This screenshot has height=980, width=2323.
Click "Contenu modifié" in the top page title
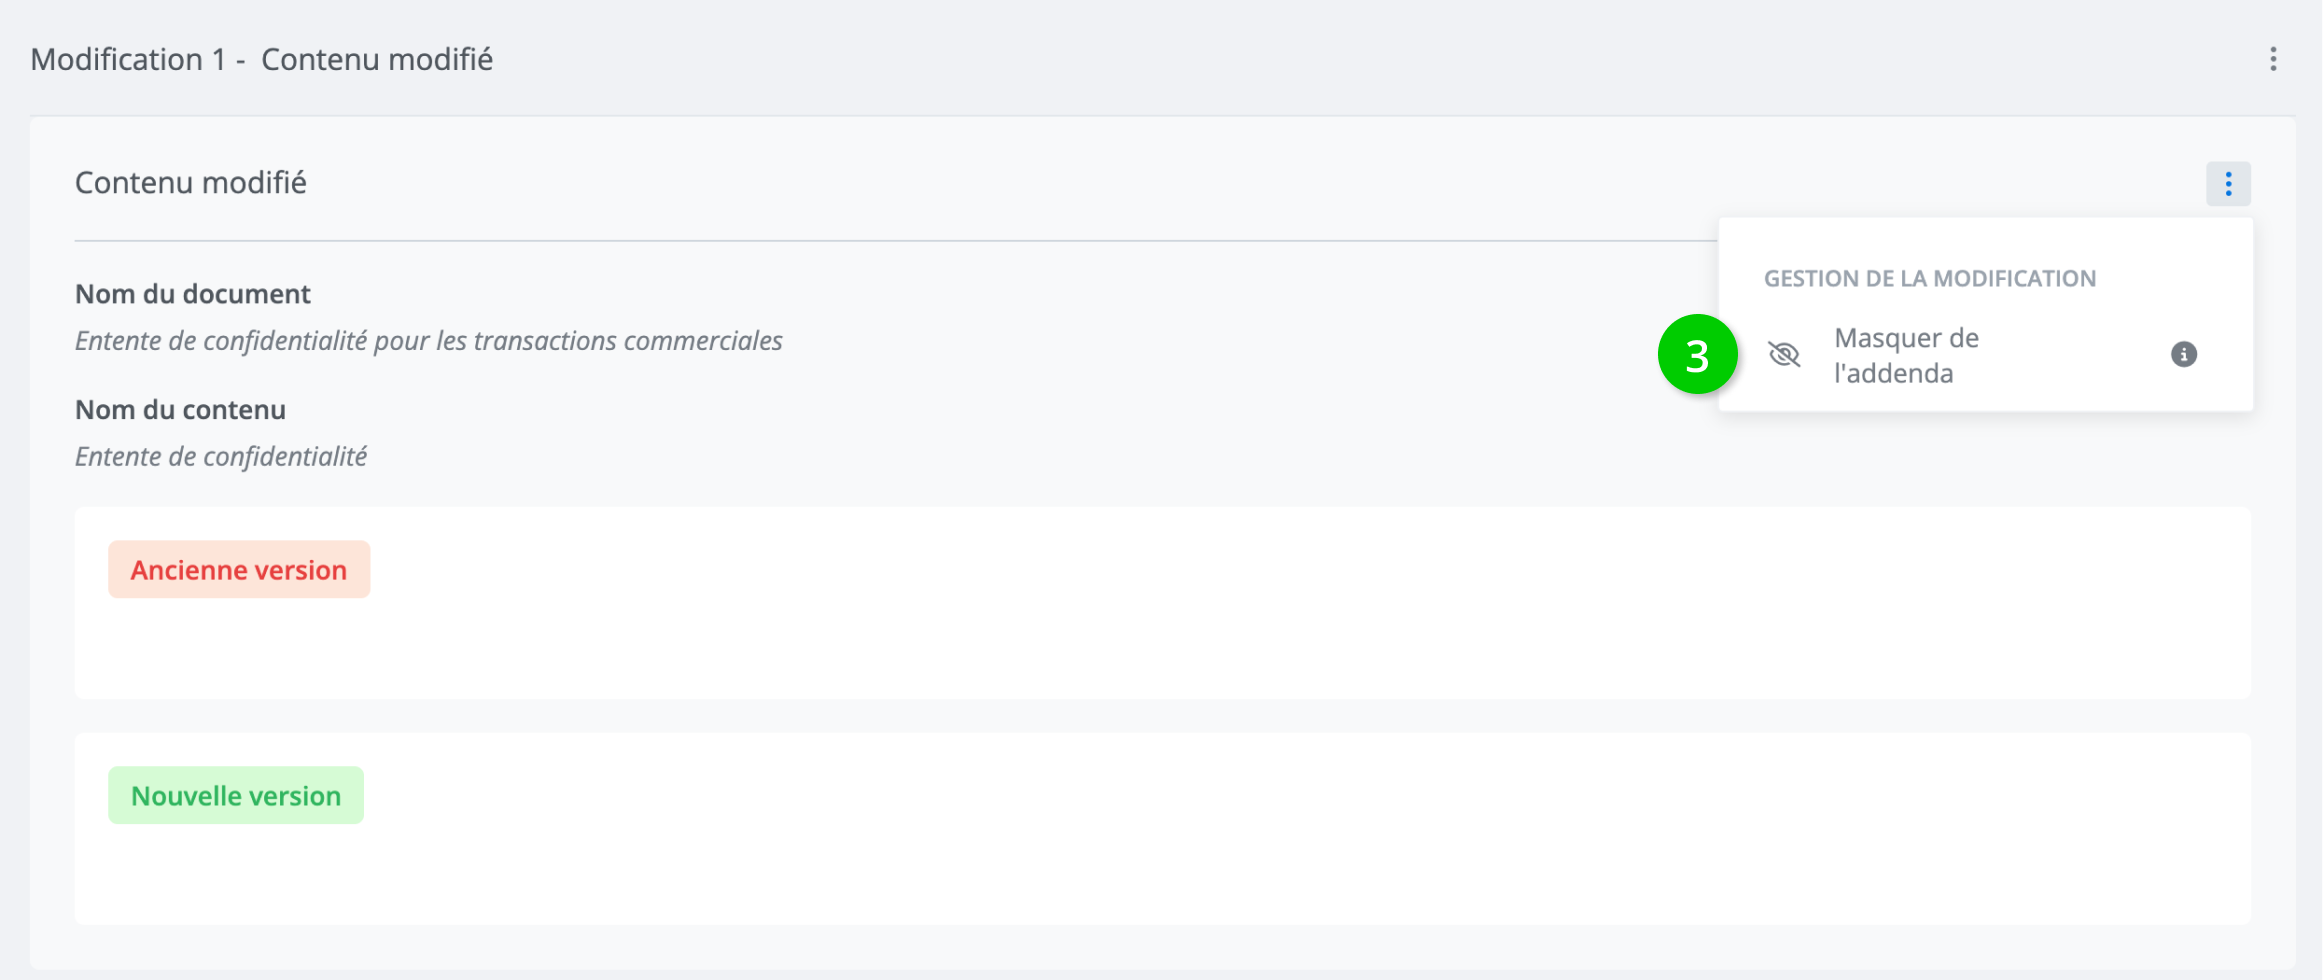(x=377, y=60)
